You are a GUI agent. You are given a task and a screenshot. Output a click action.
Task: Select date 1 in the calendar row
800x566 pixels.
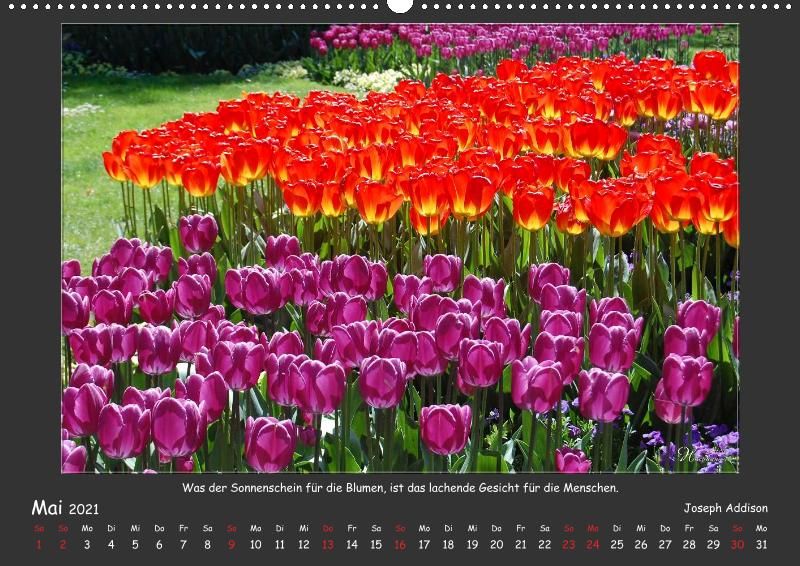[x=39, y=545]
